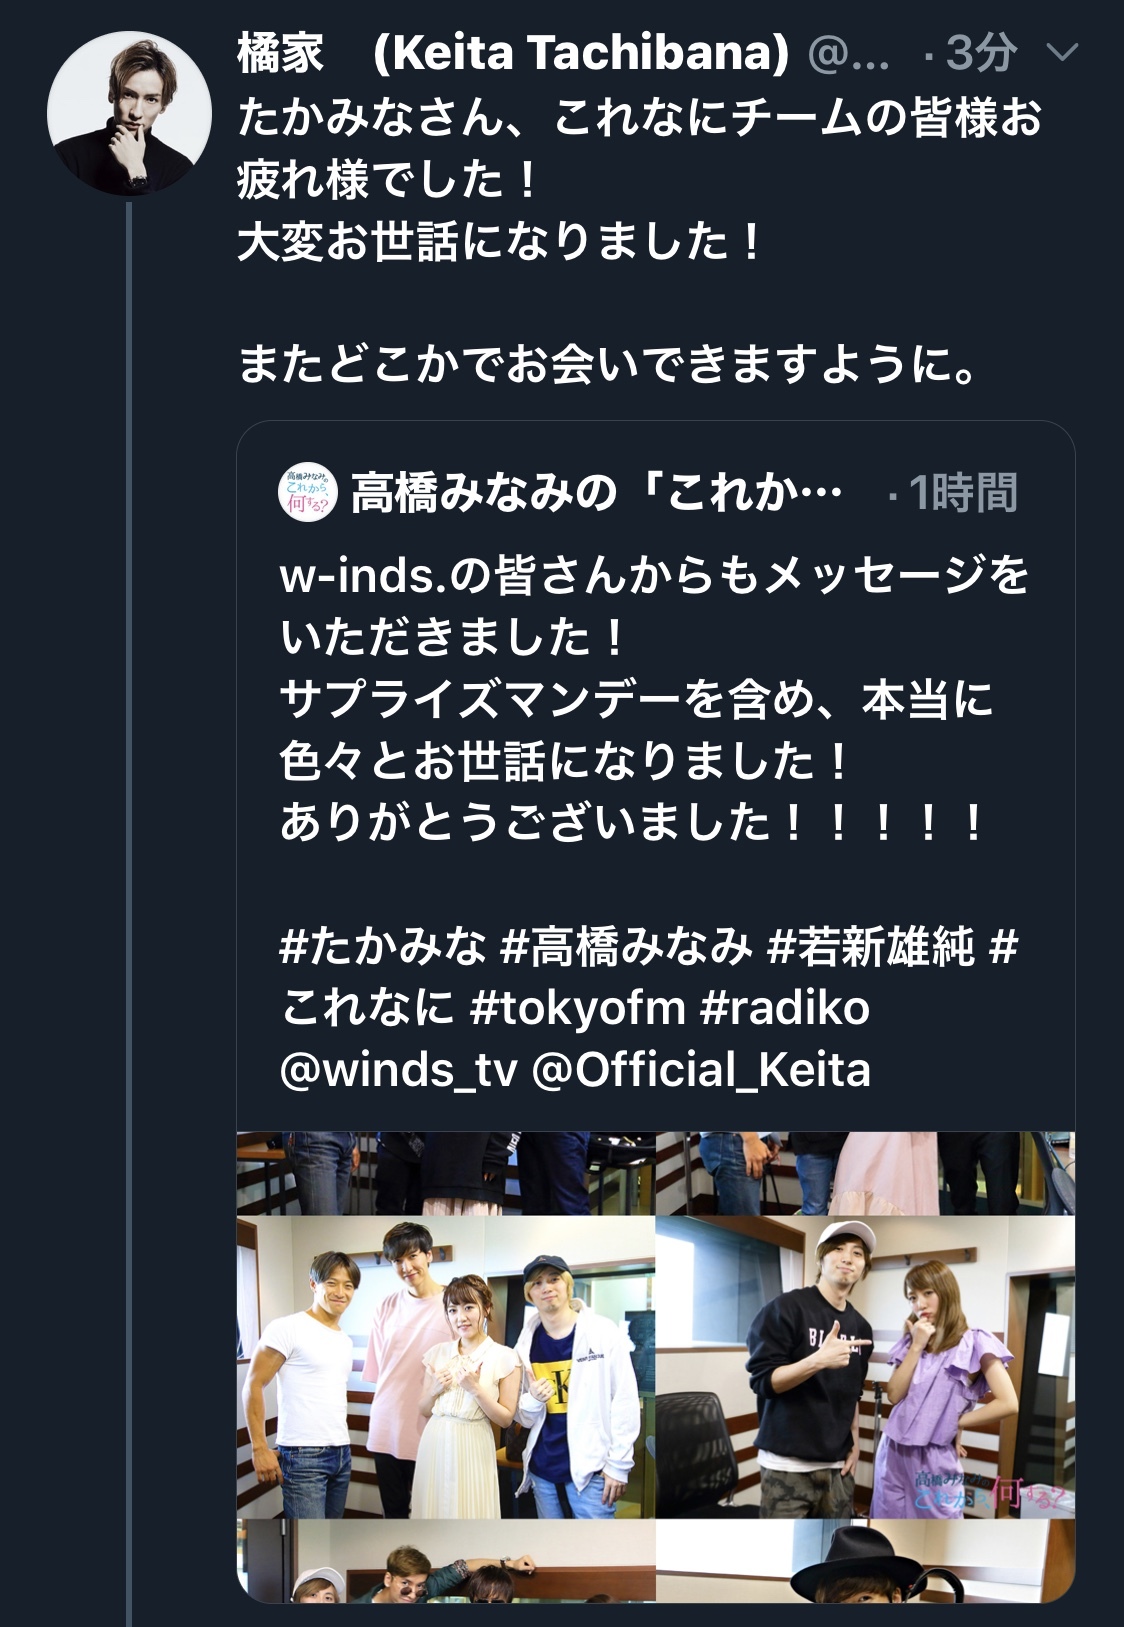Open hashtag #radiko

coord(785,1007)
